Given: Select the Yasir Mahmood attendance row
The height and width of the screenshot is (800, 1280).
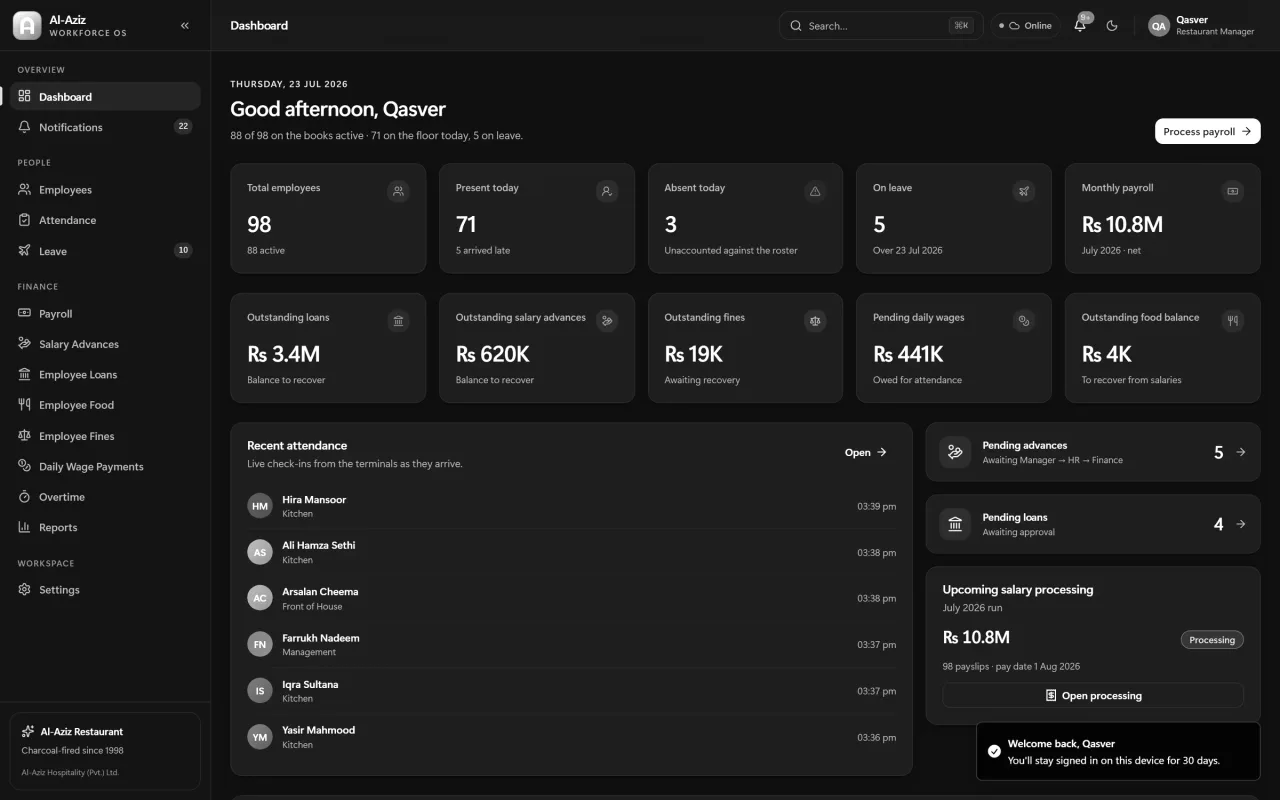Looking at the screenshot, I should pyautogui.click(x=571, y=737).
